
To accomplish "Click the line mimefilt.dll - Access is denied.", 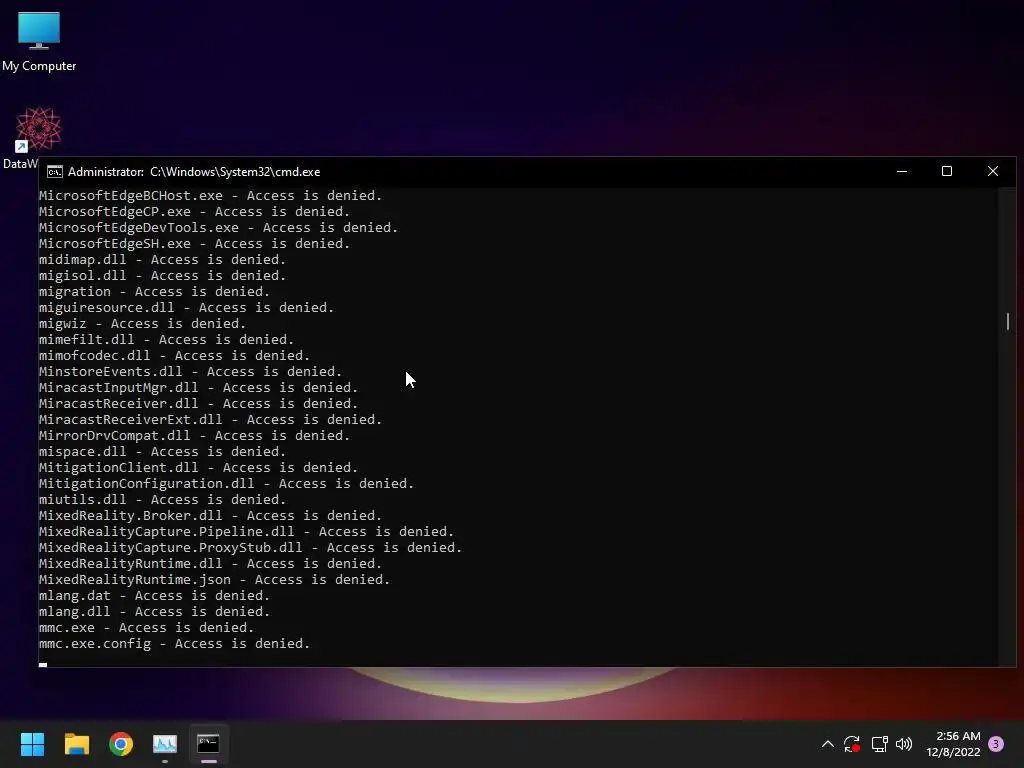I will [167, 340].
